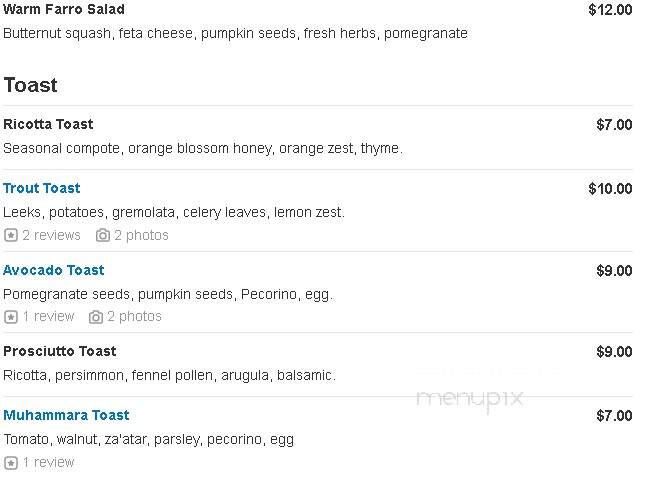Click the Muhammara Toast review star icon

pos(11,463)
